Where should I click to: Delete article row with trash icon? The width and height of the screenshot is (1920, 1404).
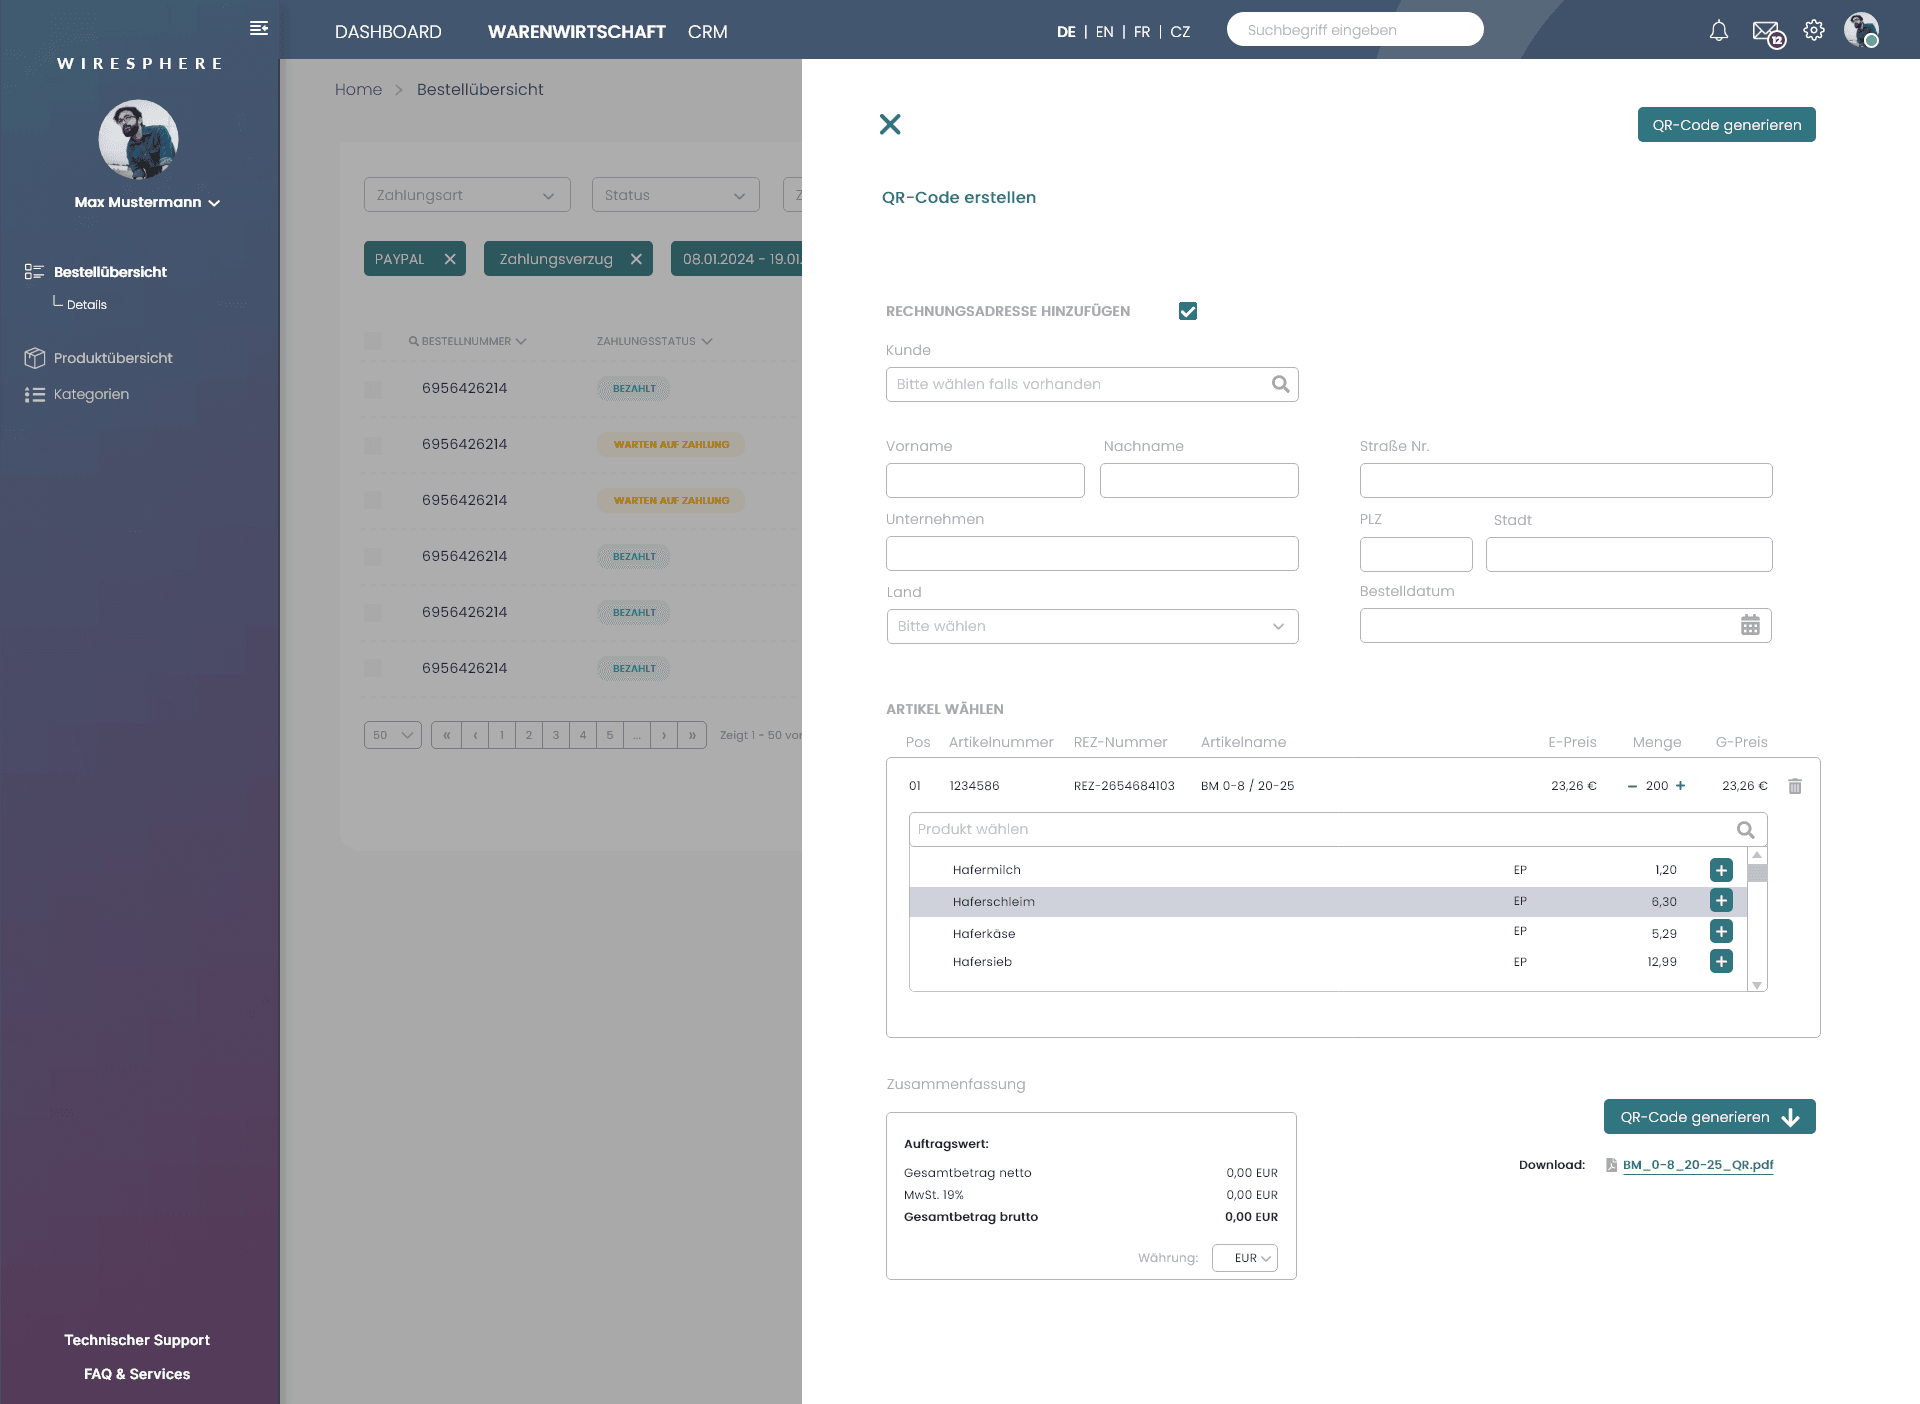(1795, 786)
